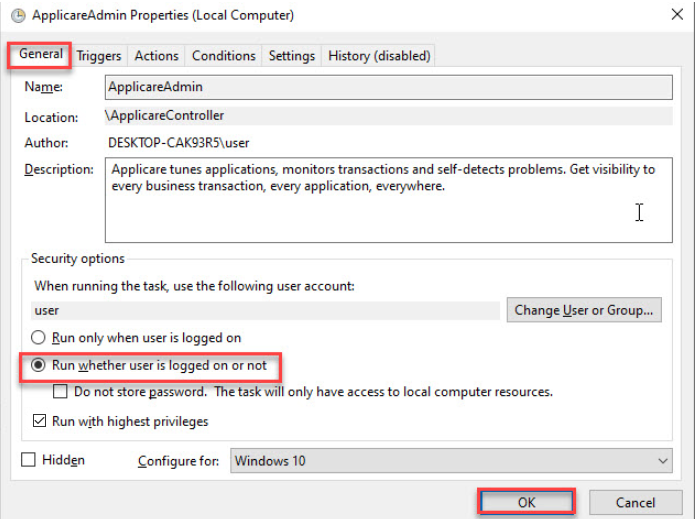Open the Triggers tab
Screen dimensions: 696x519
coord(99,56)
